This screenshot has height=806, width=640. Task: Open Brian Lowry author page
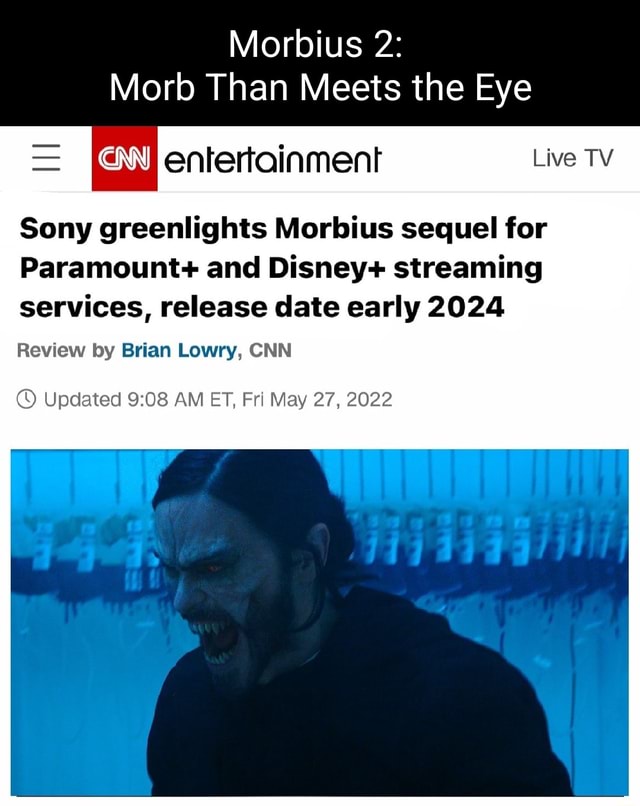tap(179, 351)
